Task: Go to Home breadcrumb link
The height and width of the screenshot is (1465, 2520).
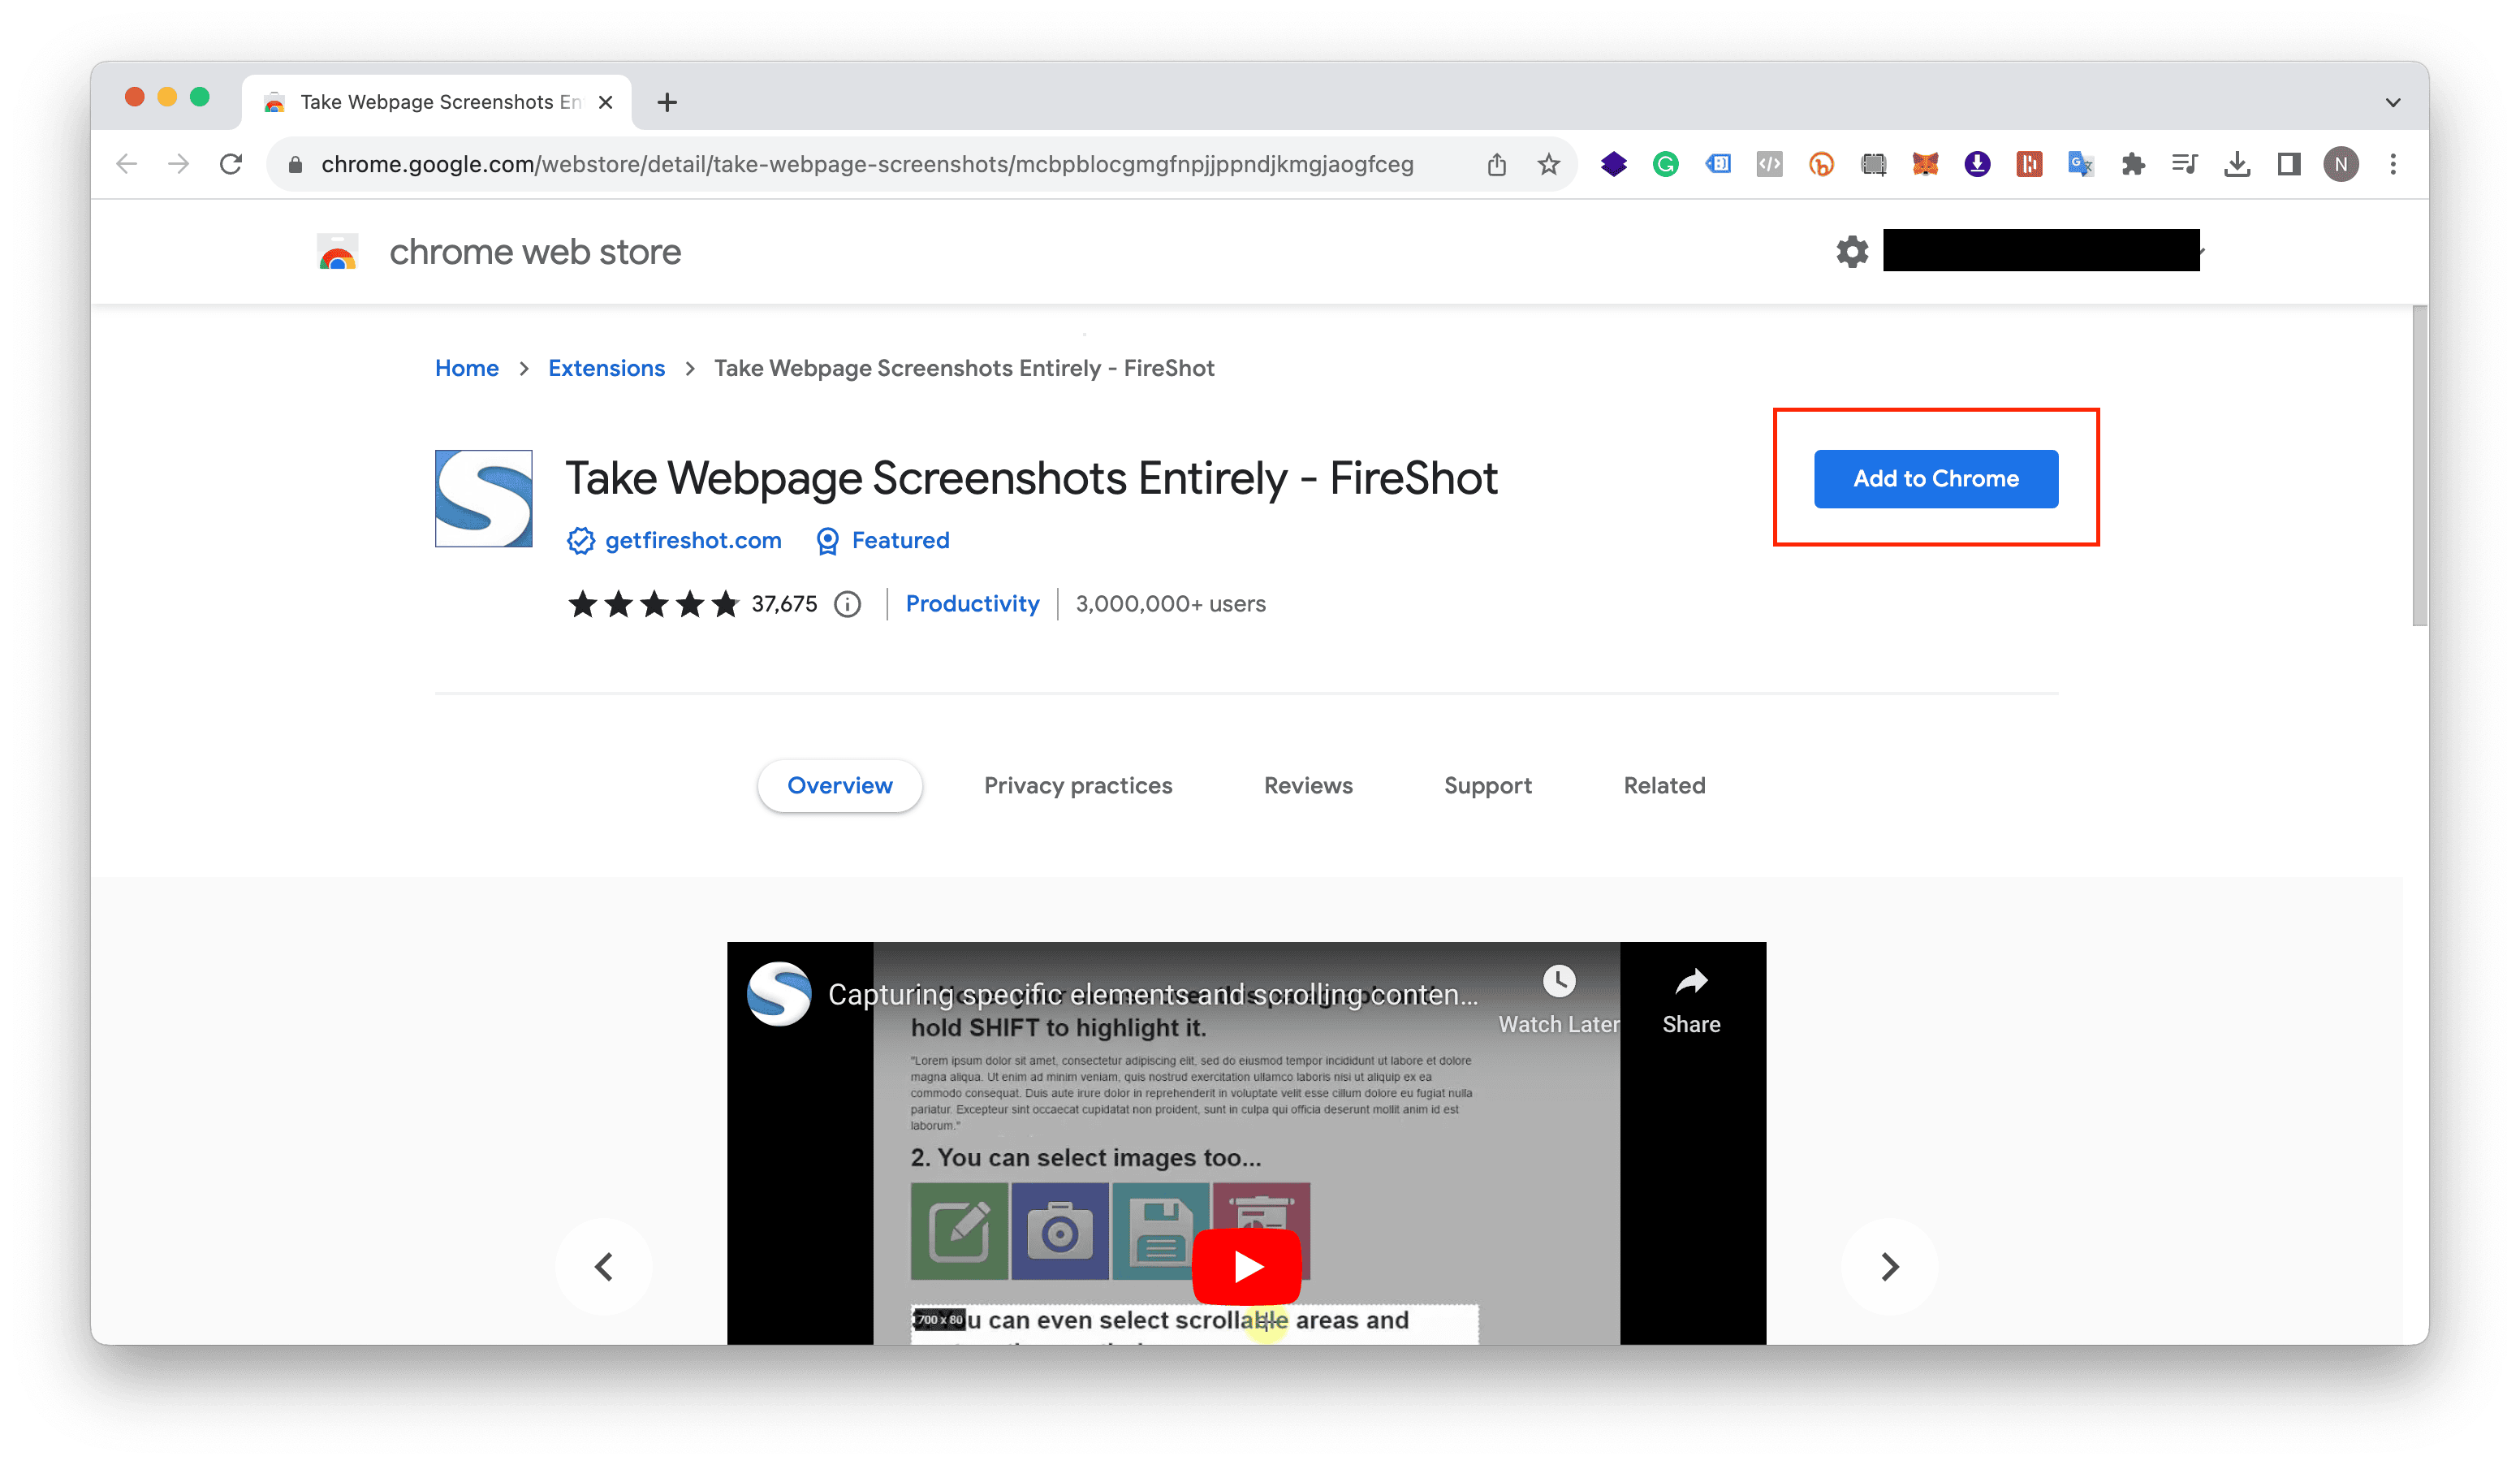Action: 466,368
